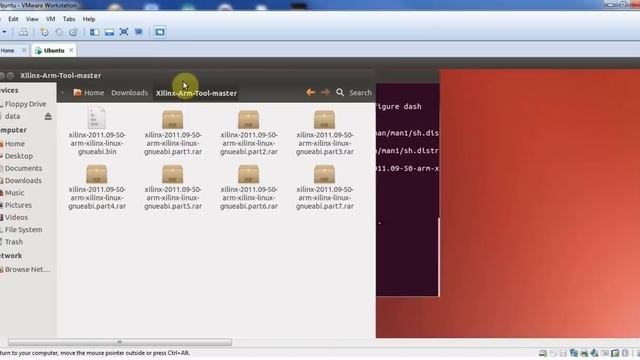Select the gnueabi.part7.rar archive
This screenshot has width=640, height=360.
coord(324,187)
